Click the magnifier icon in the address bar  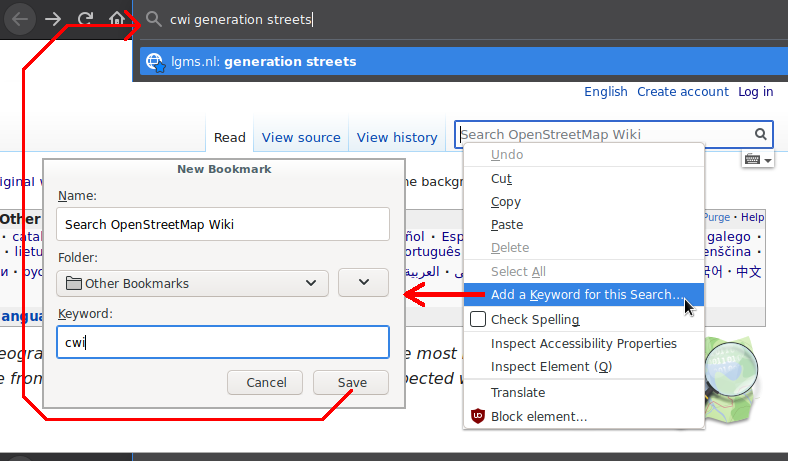point(153,19)
